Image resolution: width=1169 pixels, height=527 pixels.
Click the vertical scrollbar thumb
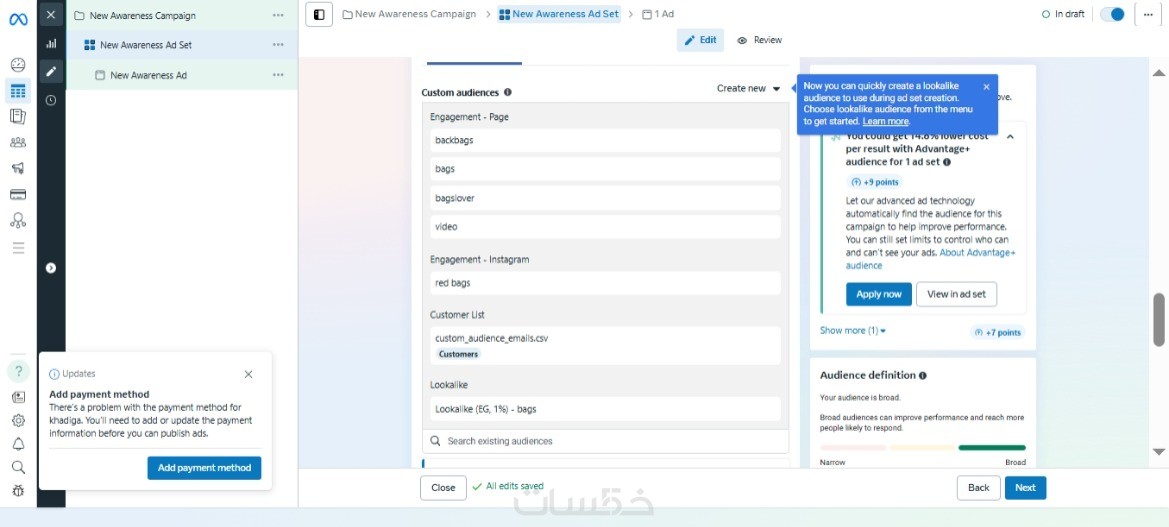(x=1159, y=320)
